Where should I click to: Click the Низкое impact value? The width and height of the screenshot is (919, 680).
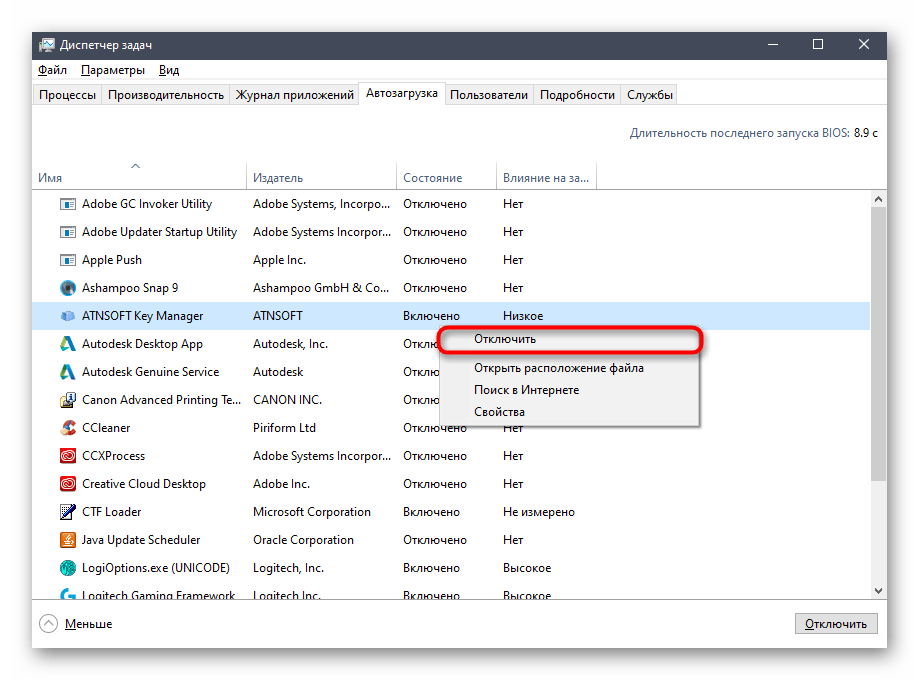523,316
